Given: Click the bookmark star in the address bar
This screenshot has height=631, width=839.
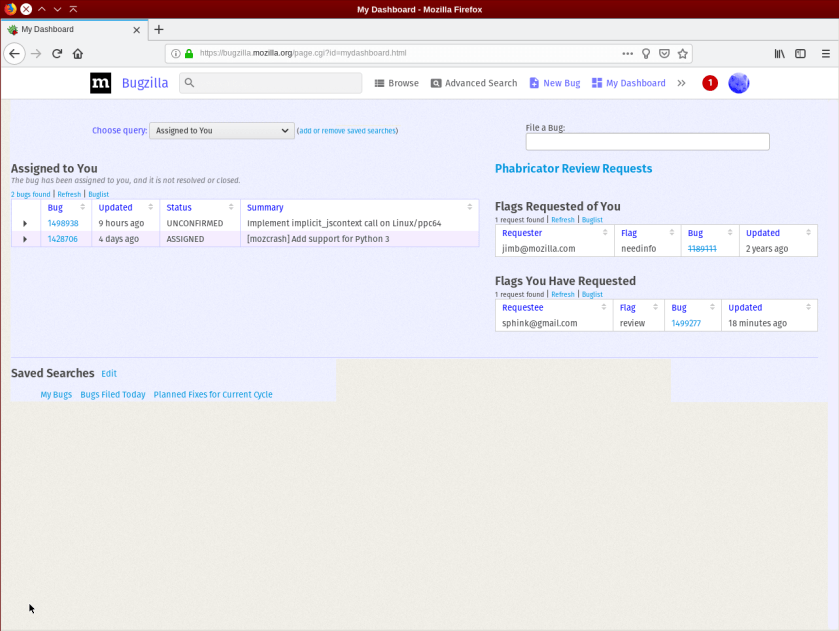Looking at the screenshot, I should pyautogui.click(x=683, y=54).
